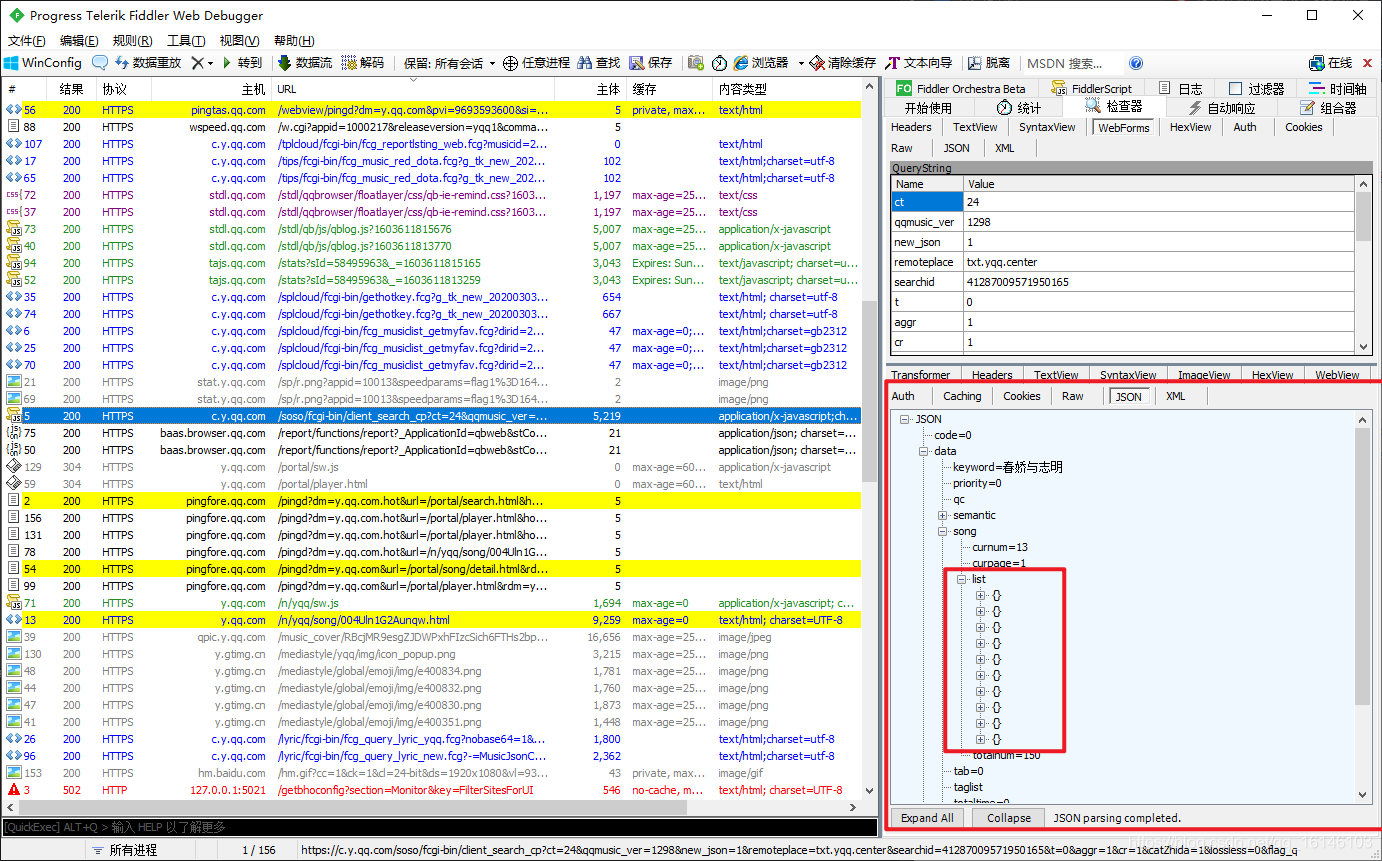Click the 浏览器 browser launch button
The height and width of the screenshot is (861, 1382).
click(761, 63)
